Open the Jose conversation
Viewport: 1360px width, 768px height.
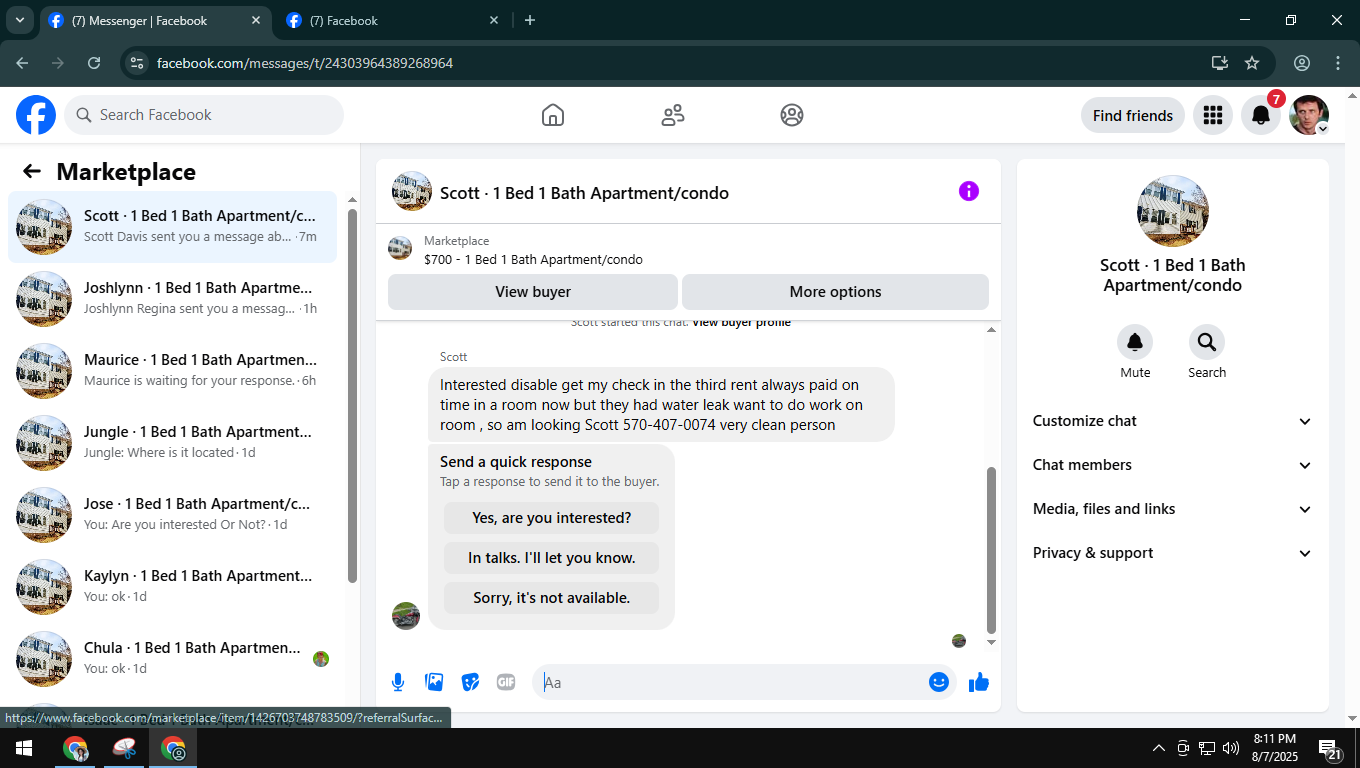pyautogui.click(x=173, y=515)
